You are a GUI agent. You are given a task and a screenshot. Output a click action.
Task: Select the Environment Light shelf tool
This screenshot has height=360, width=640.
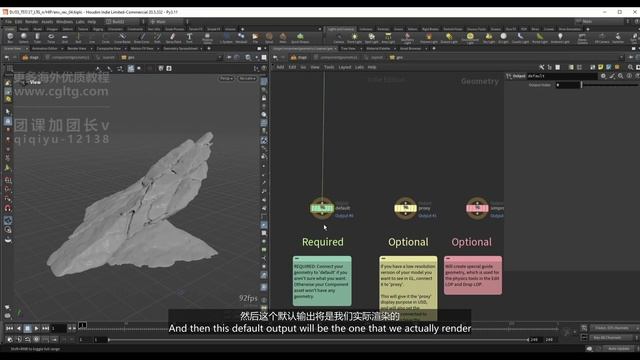pos(470,38)
